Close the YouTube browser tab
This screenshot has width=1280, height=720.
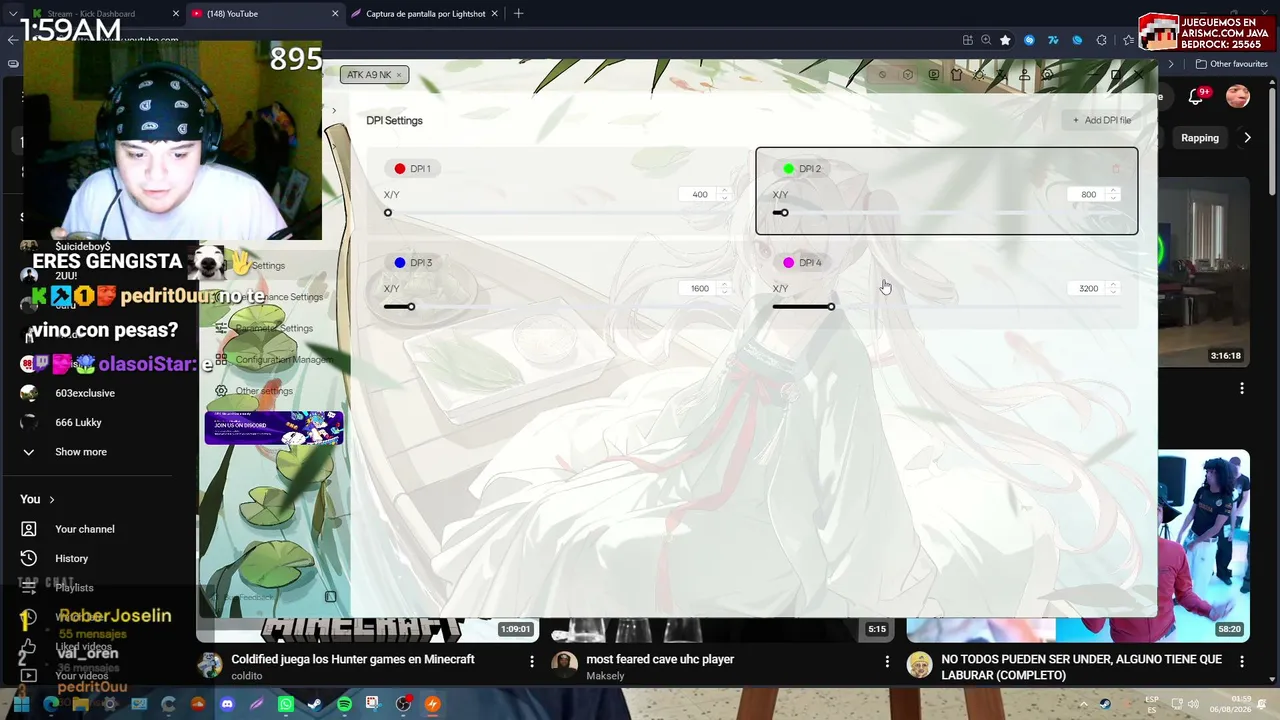tap(334, 14)
